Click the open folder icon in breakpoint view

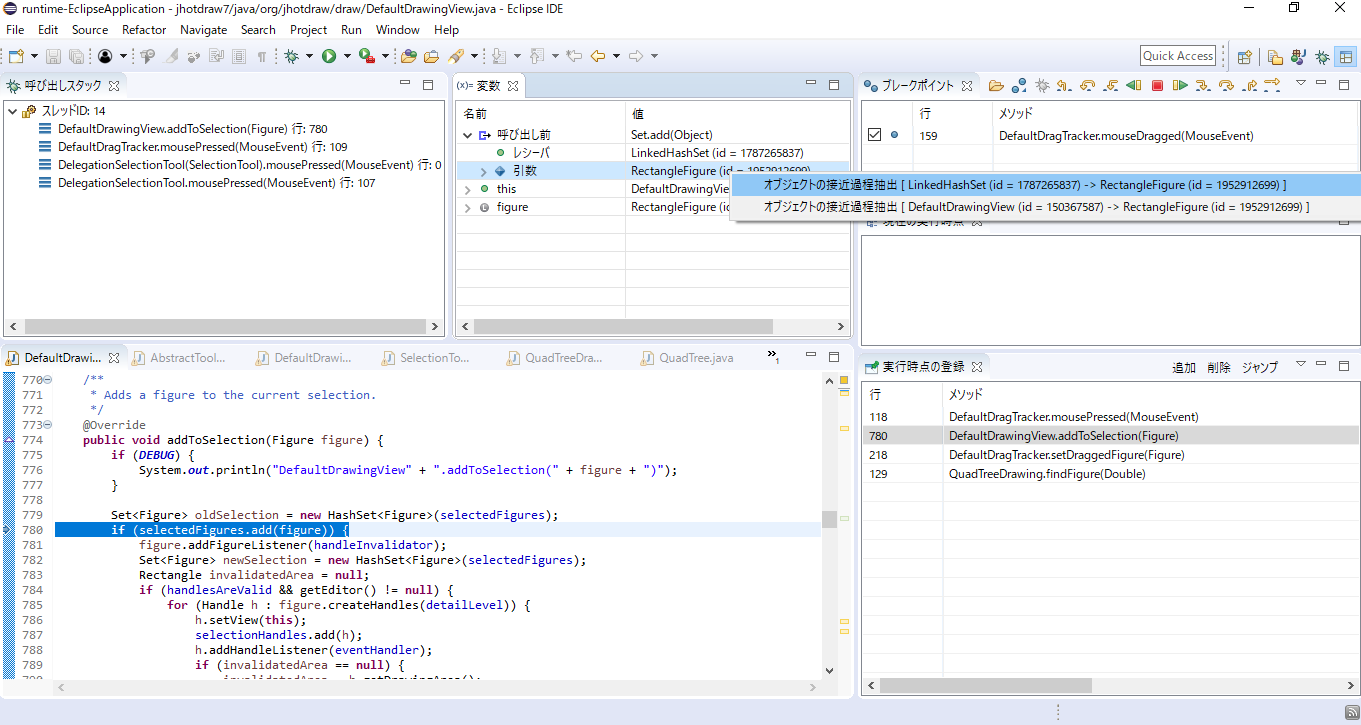[x=996, y=86]
